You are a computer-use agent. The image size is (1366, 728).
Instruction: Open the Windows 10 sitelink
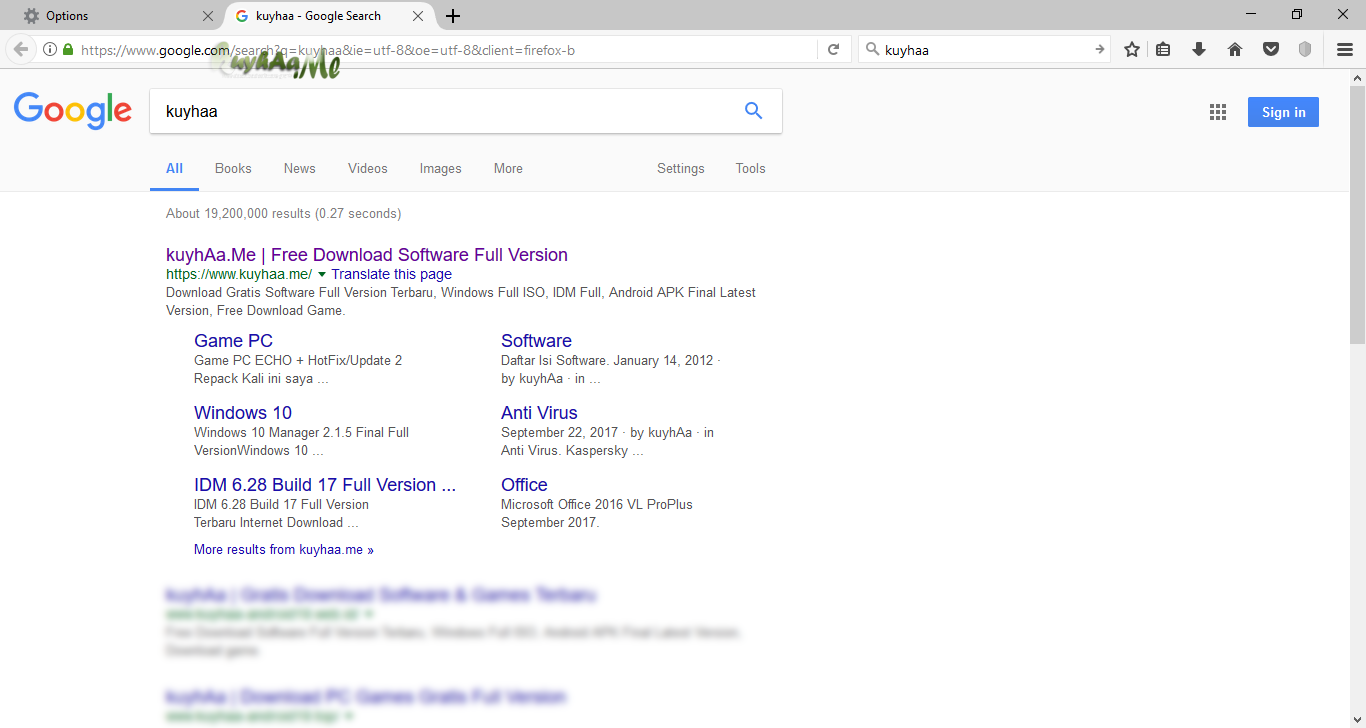coord(243,413)
